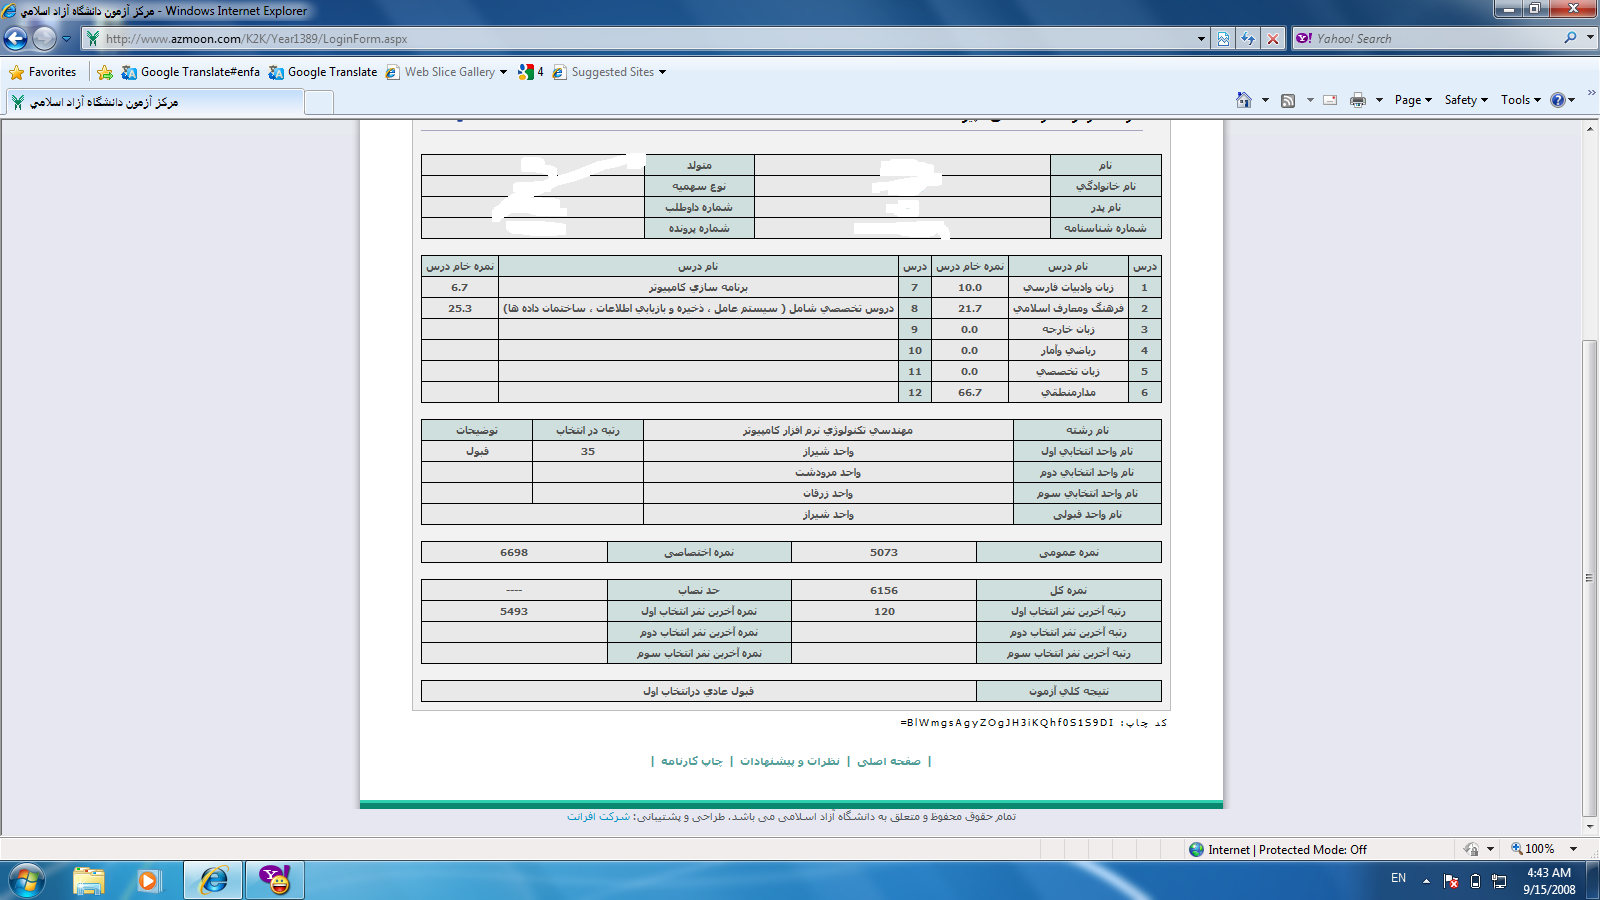Click the Print icon in command bar
This screenshot has width=1600, height=900.
click(x=1357, y=100)
